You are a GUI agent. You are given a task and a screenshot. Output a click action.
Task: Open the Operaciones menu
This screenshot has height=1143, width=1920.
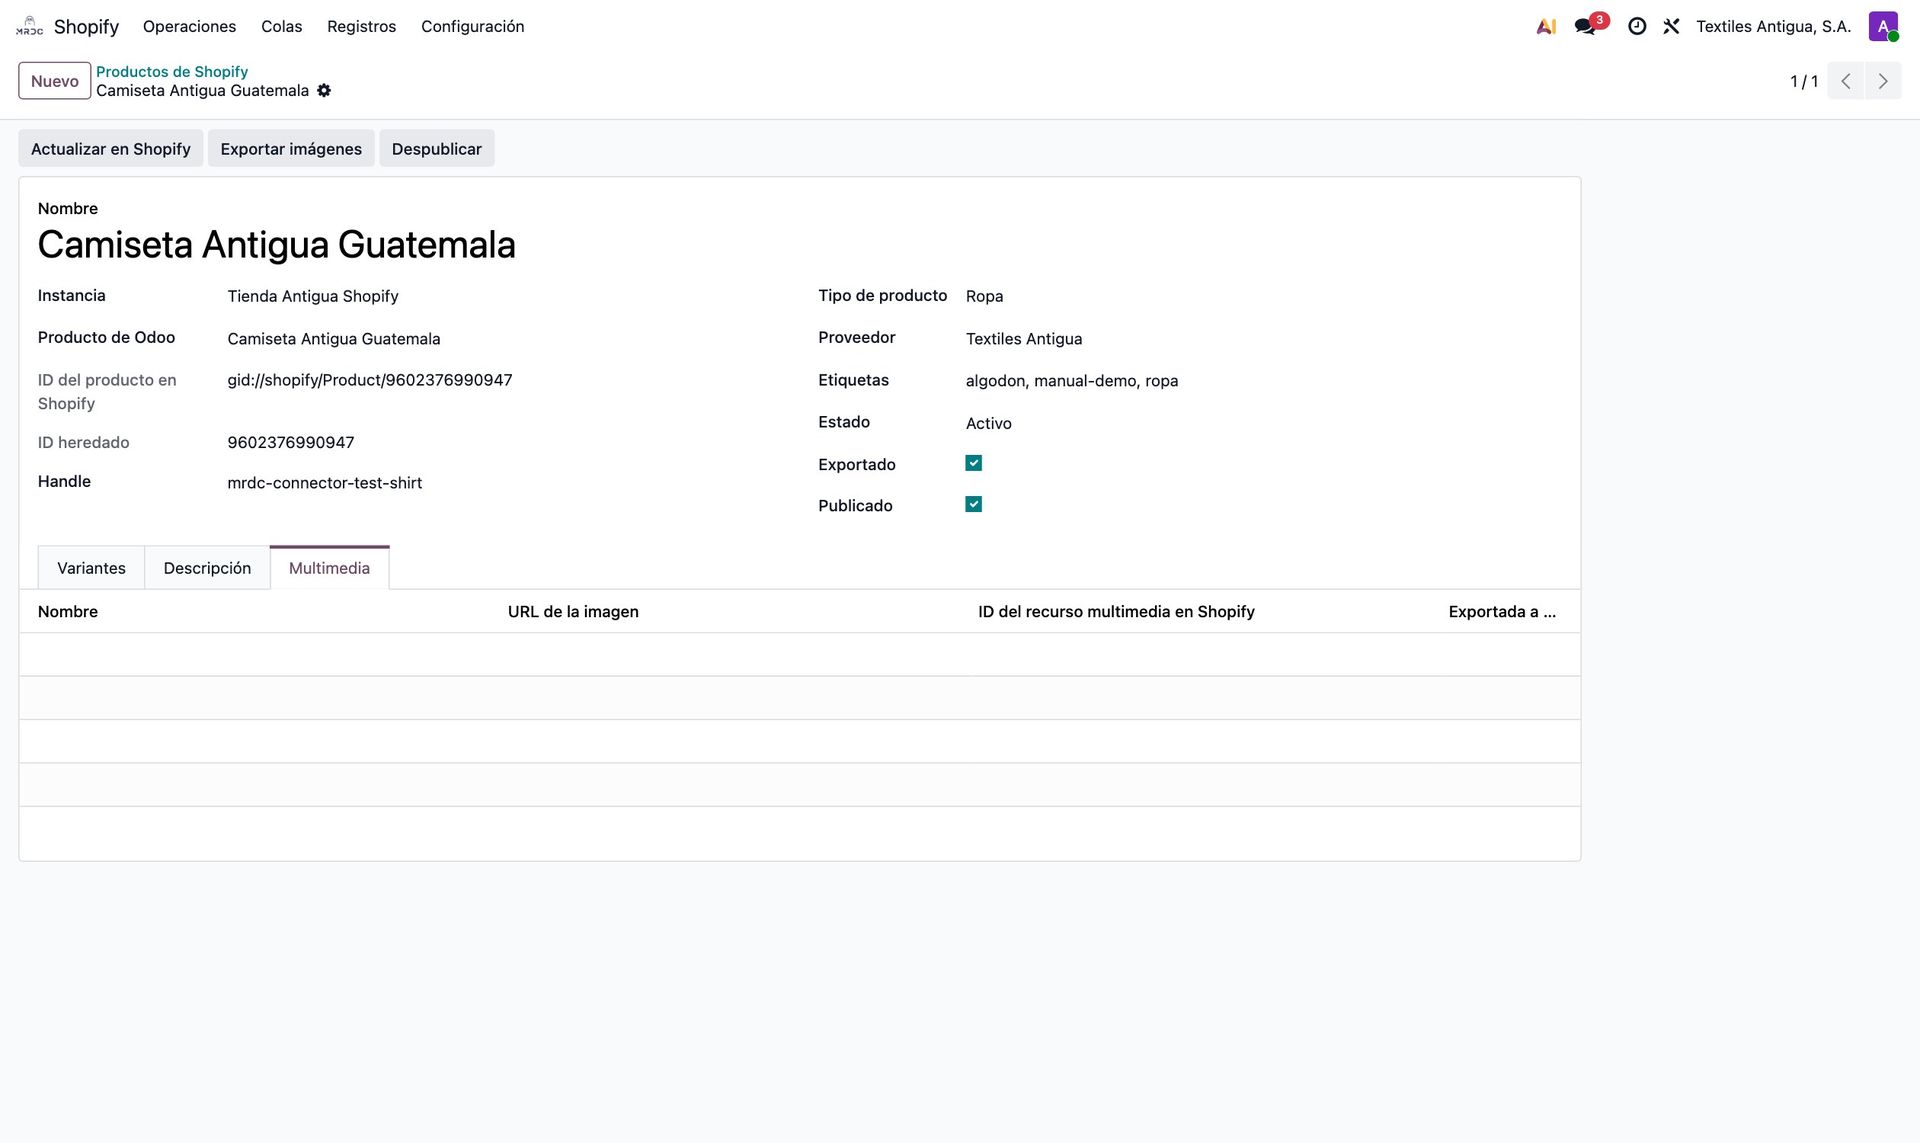[190, 27]
